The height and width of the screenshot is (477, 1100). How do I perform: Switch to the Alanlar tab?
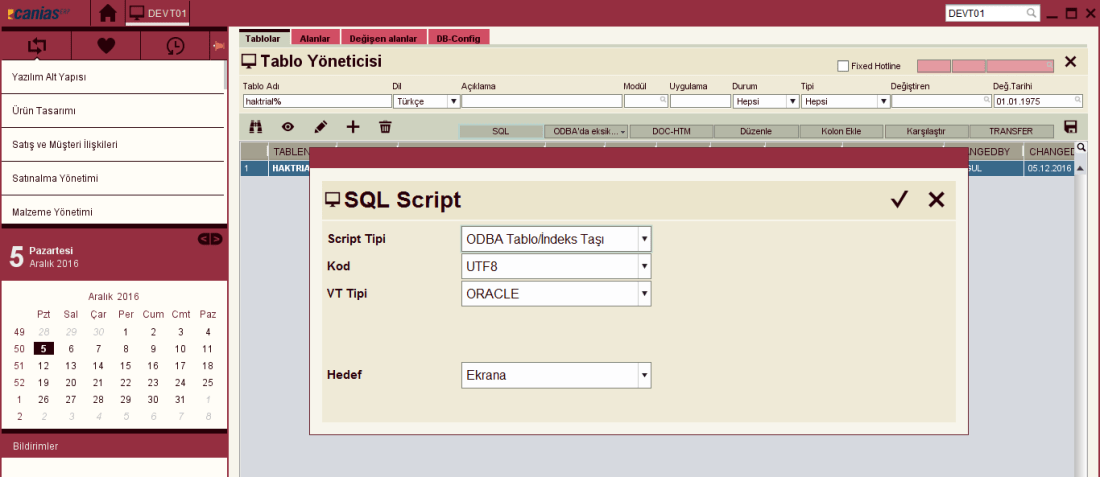pyautogui.click(x=315, y=38)
